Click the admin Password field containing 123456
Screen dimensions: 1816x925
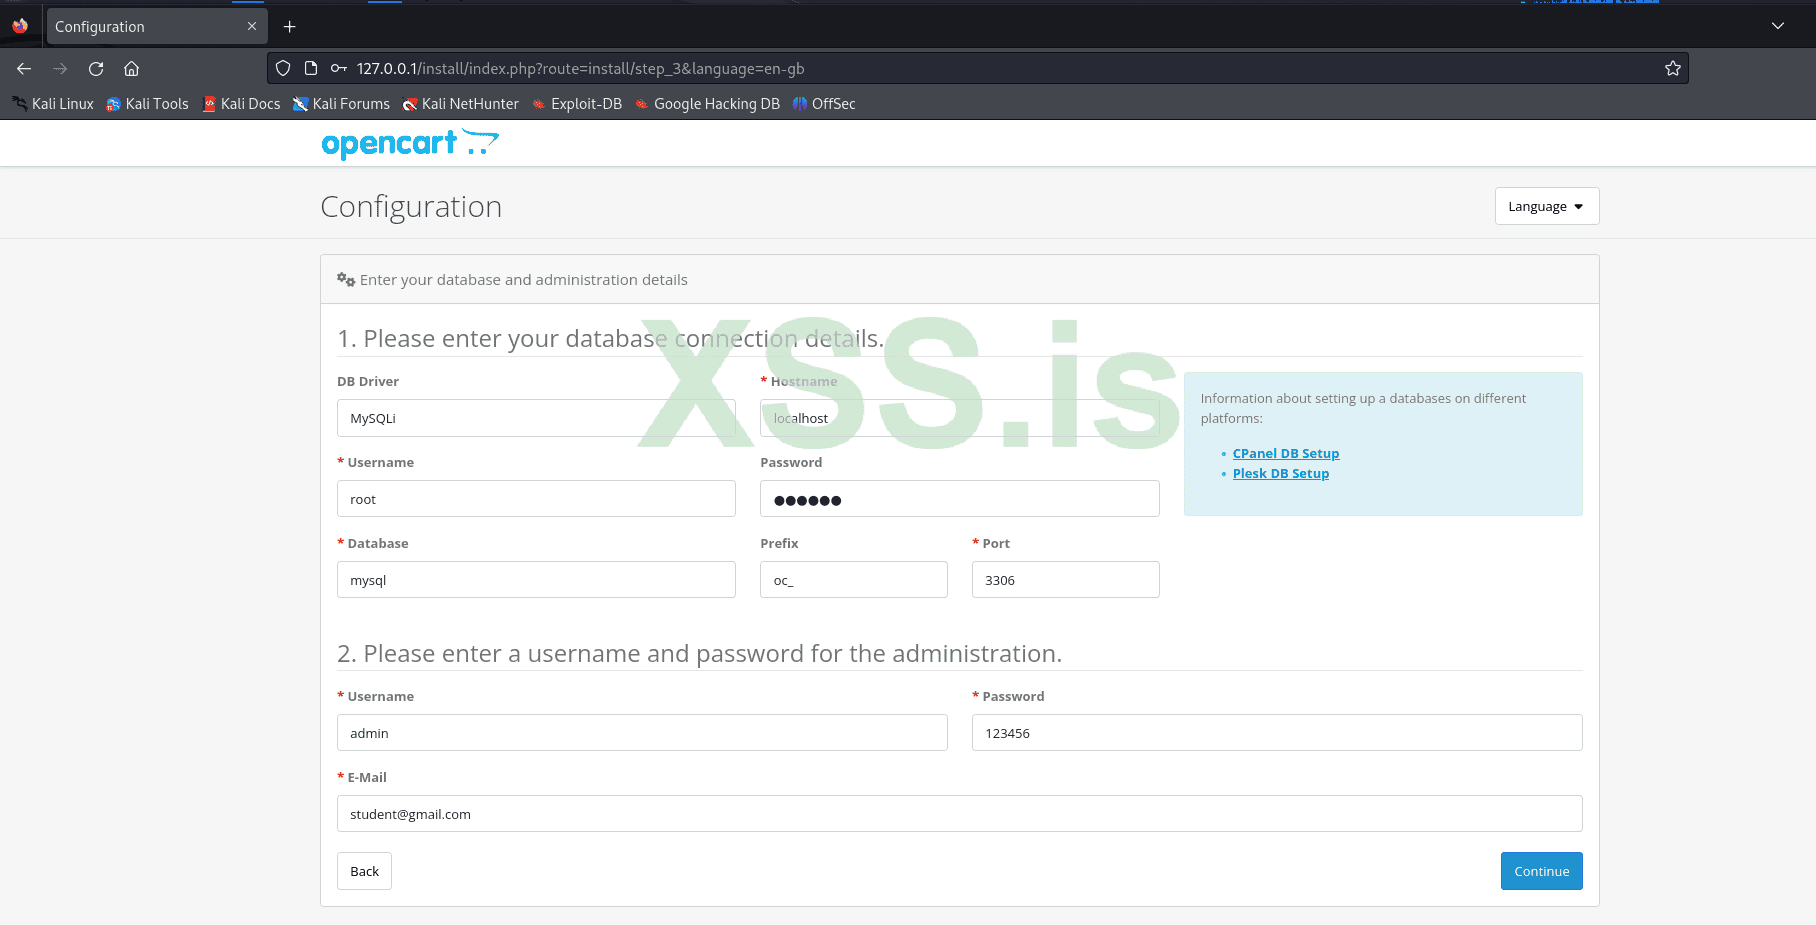coord(1277,733)
